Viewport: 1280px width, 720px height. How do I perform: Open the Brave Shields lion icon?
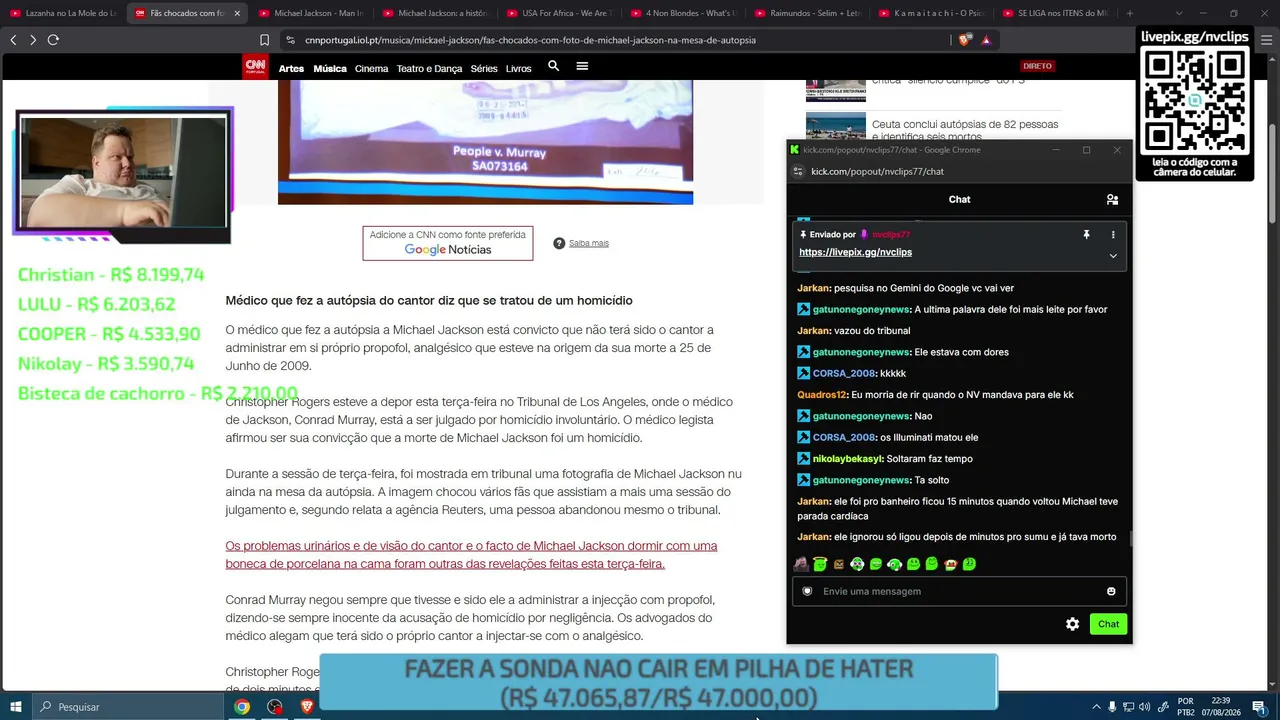coord(964,40)
